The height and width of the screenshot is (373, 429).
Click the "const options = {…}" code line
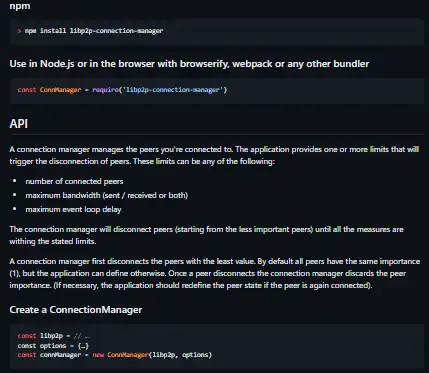pos(53,346)
